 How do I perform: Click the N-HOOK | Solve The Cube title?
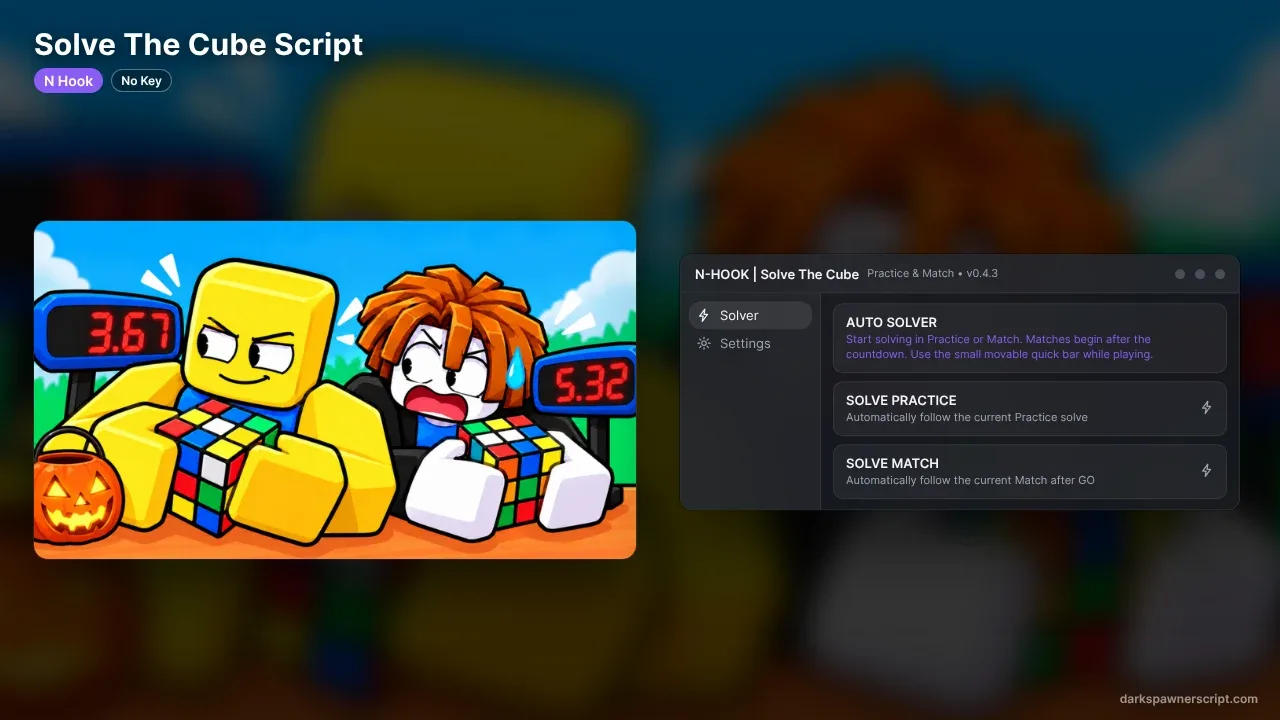777,274
